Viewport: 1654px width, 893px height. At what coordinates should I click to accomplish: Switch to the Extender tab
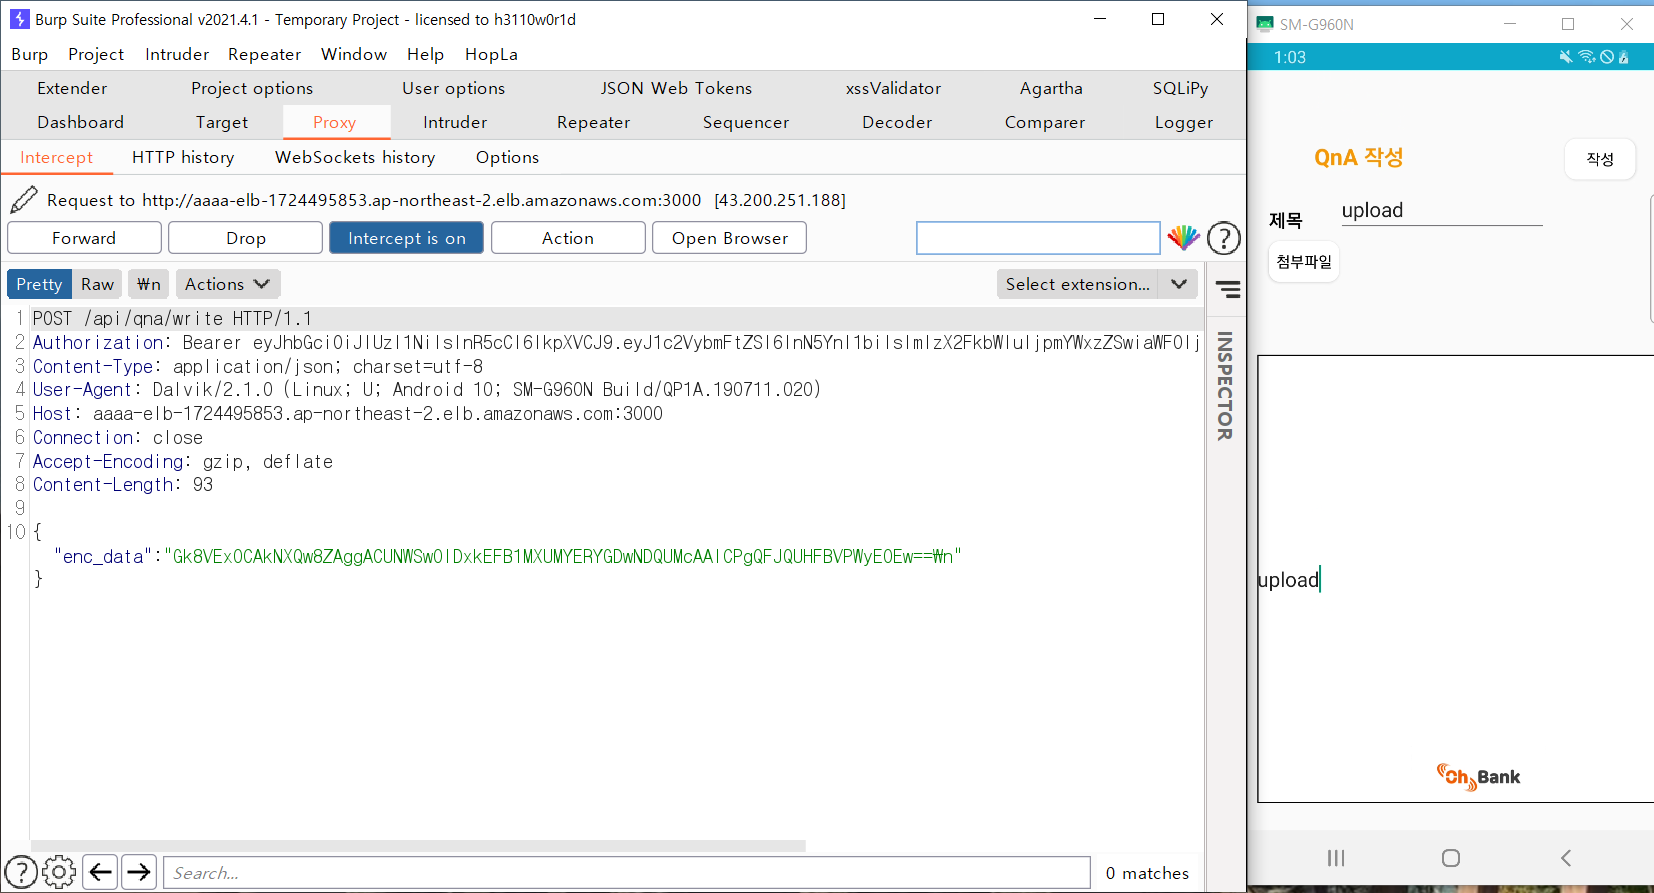72,88
